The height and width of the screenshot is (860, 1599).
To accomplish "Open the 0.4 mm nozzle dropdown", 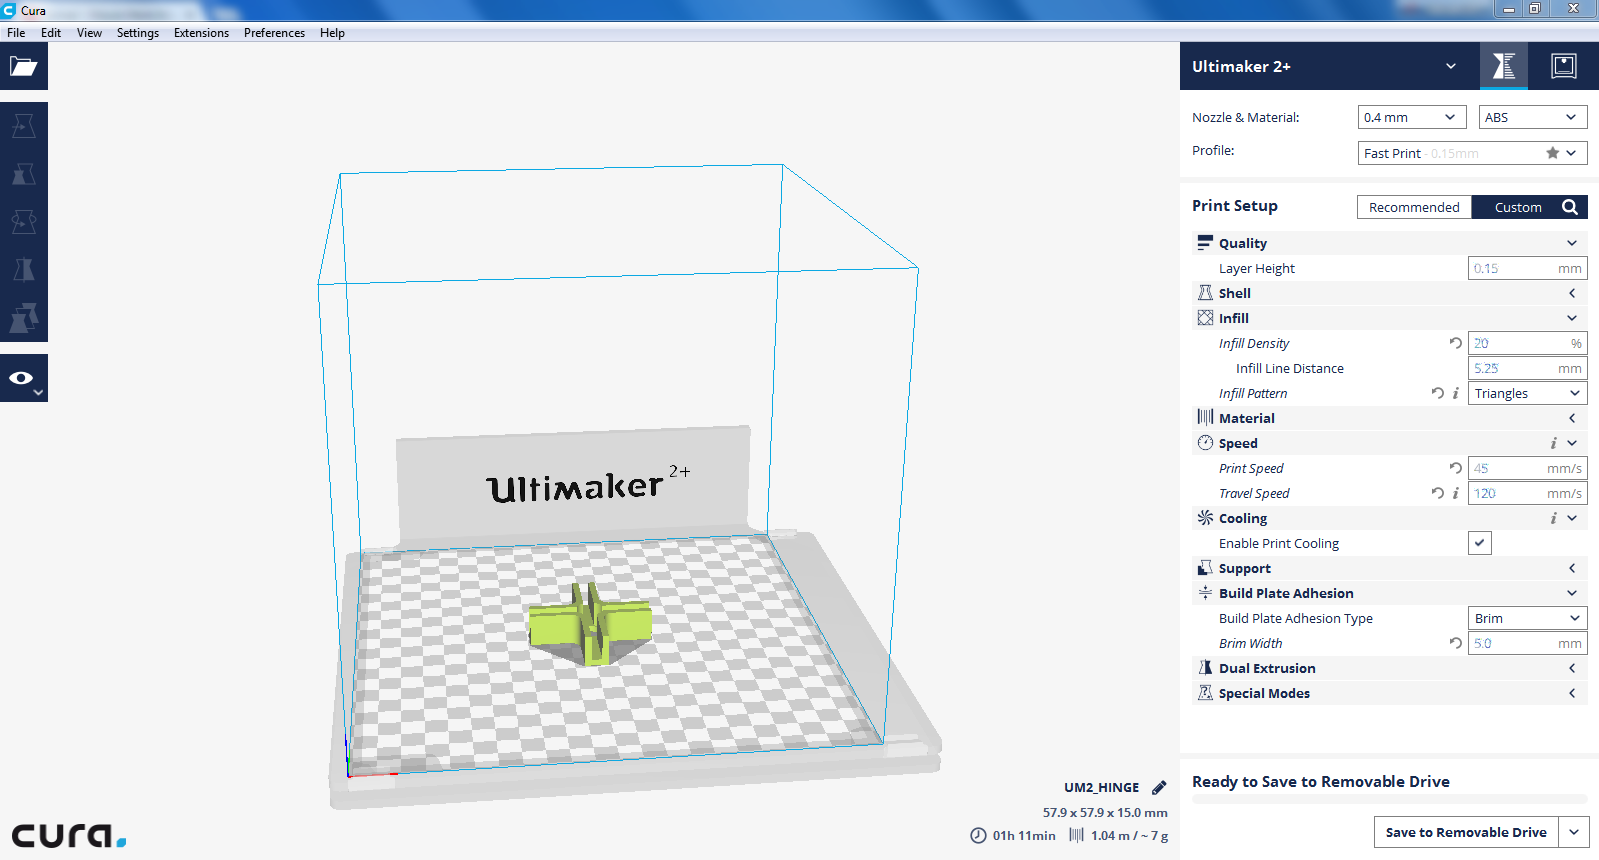I will (x=1412, y=117).
